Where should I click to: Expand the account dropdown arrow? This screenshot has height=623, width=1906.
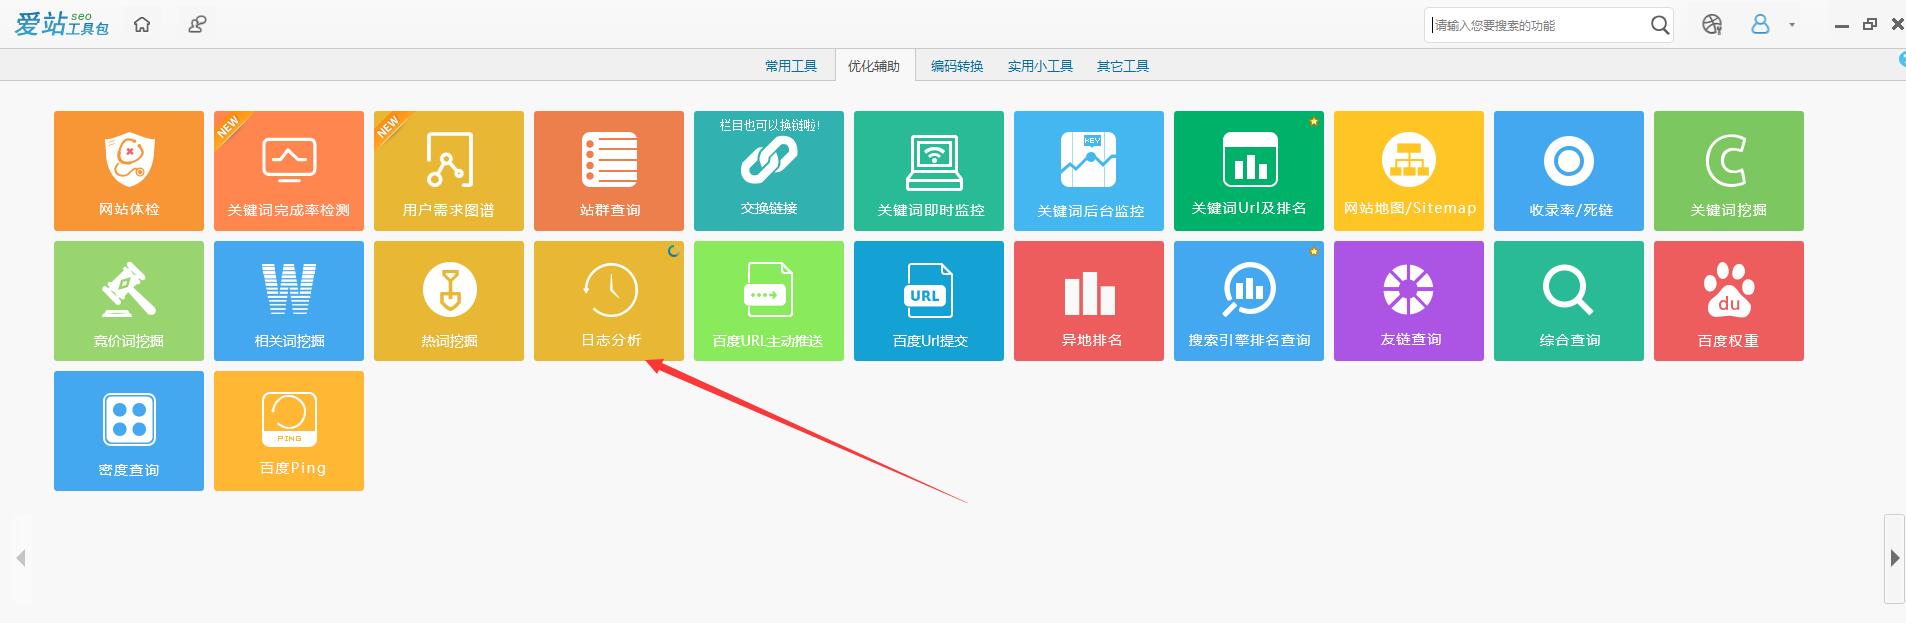pyautogui.click(x=1792, y=25)
